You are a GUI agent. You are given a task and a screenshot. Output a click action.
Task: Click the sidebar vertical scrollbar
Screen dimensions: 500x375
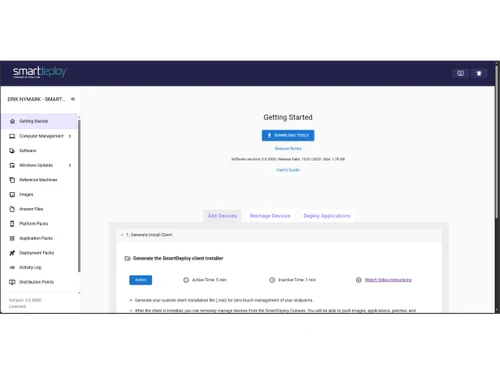pyautogui.click(x=79, y=196)
